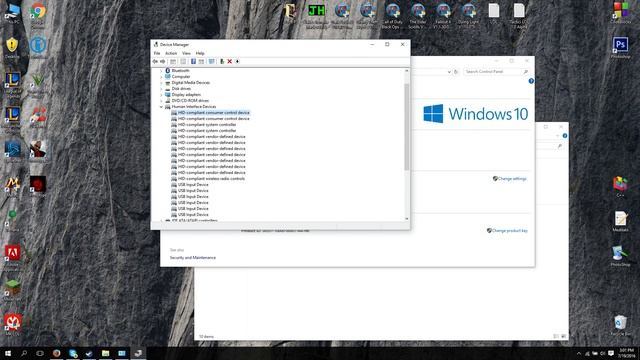Open File Explorer from the taskbar
This screenshot has height=360, width=640.
105,353
